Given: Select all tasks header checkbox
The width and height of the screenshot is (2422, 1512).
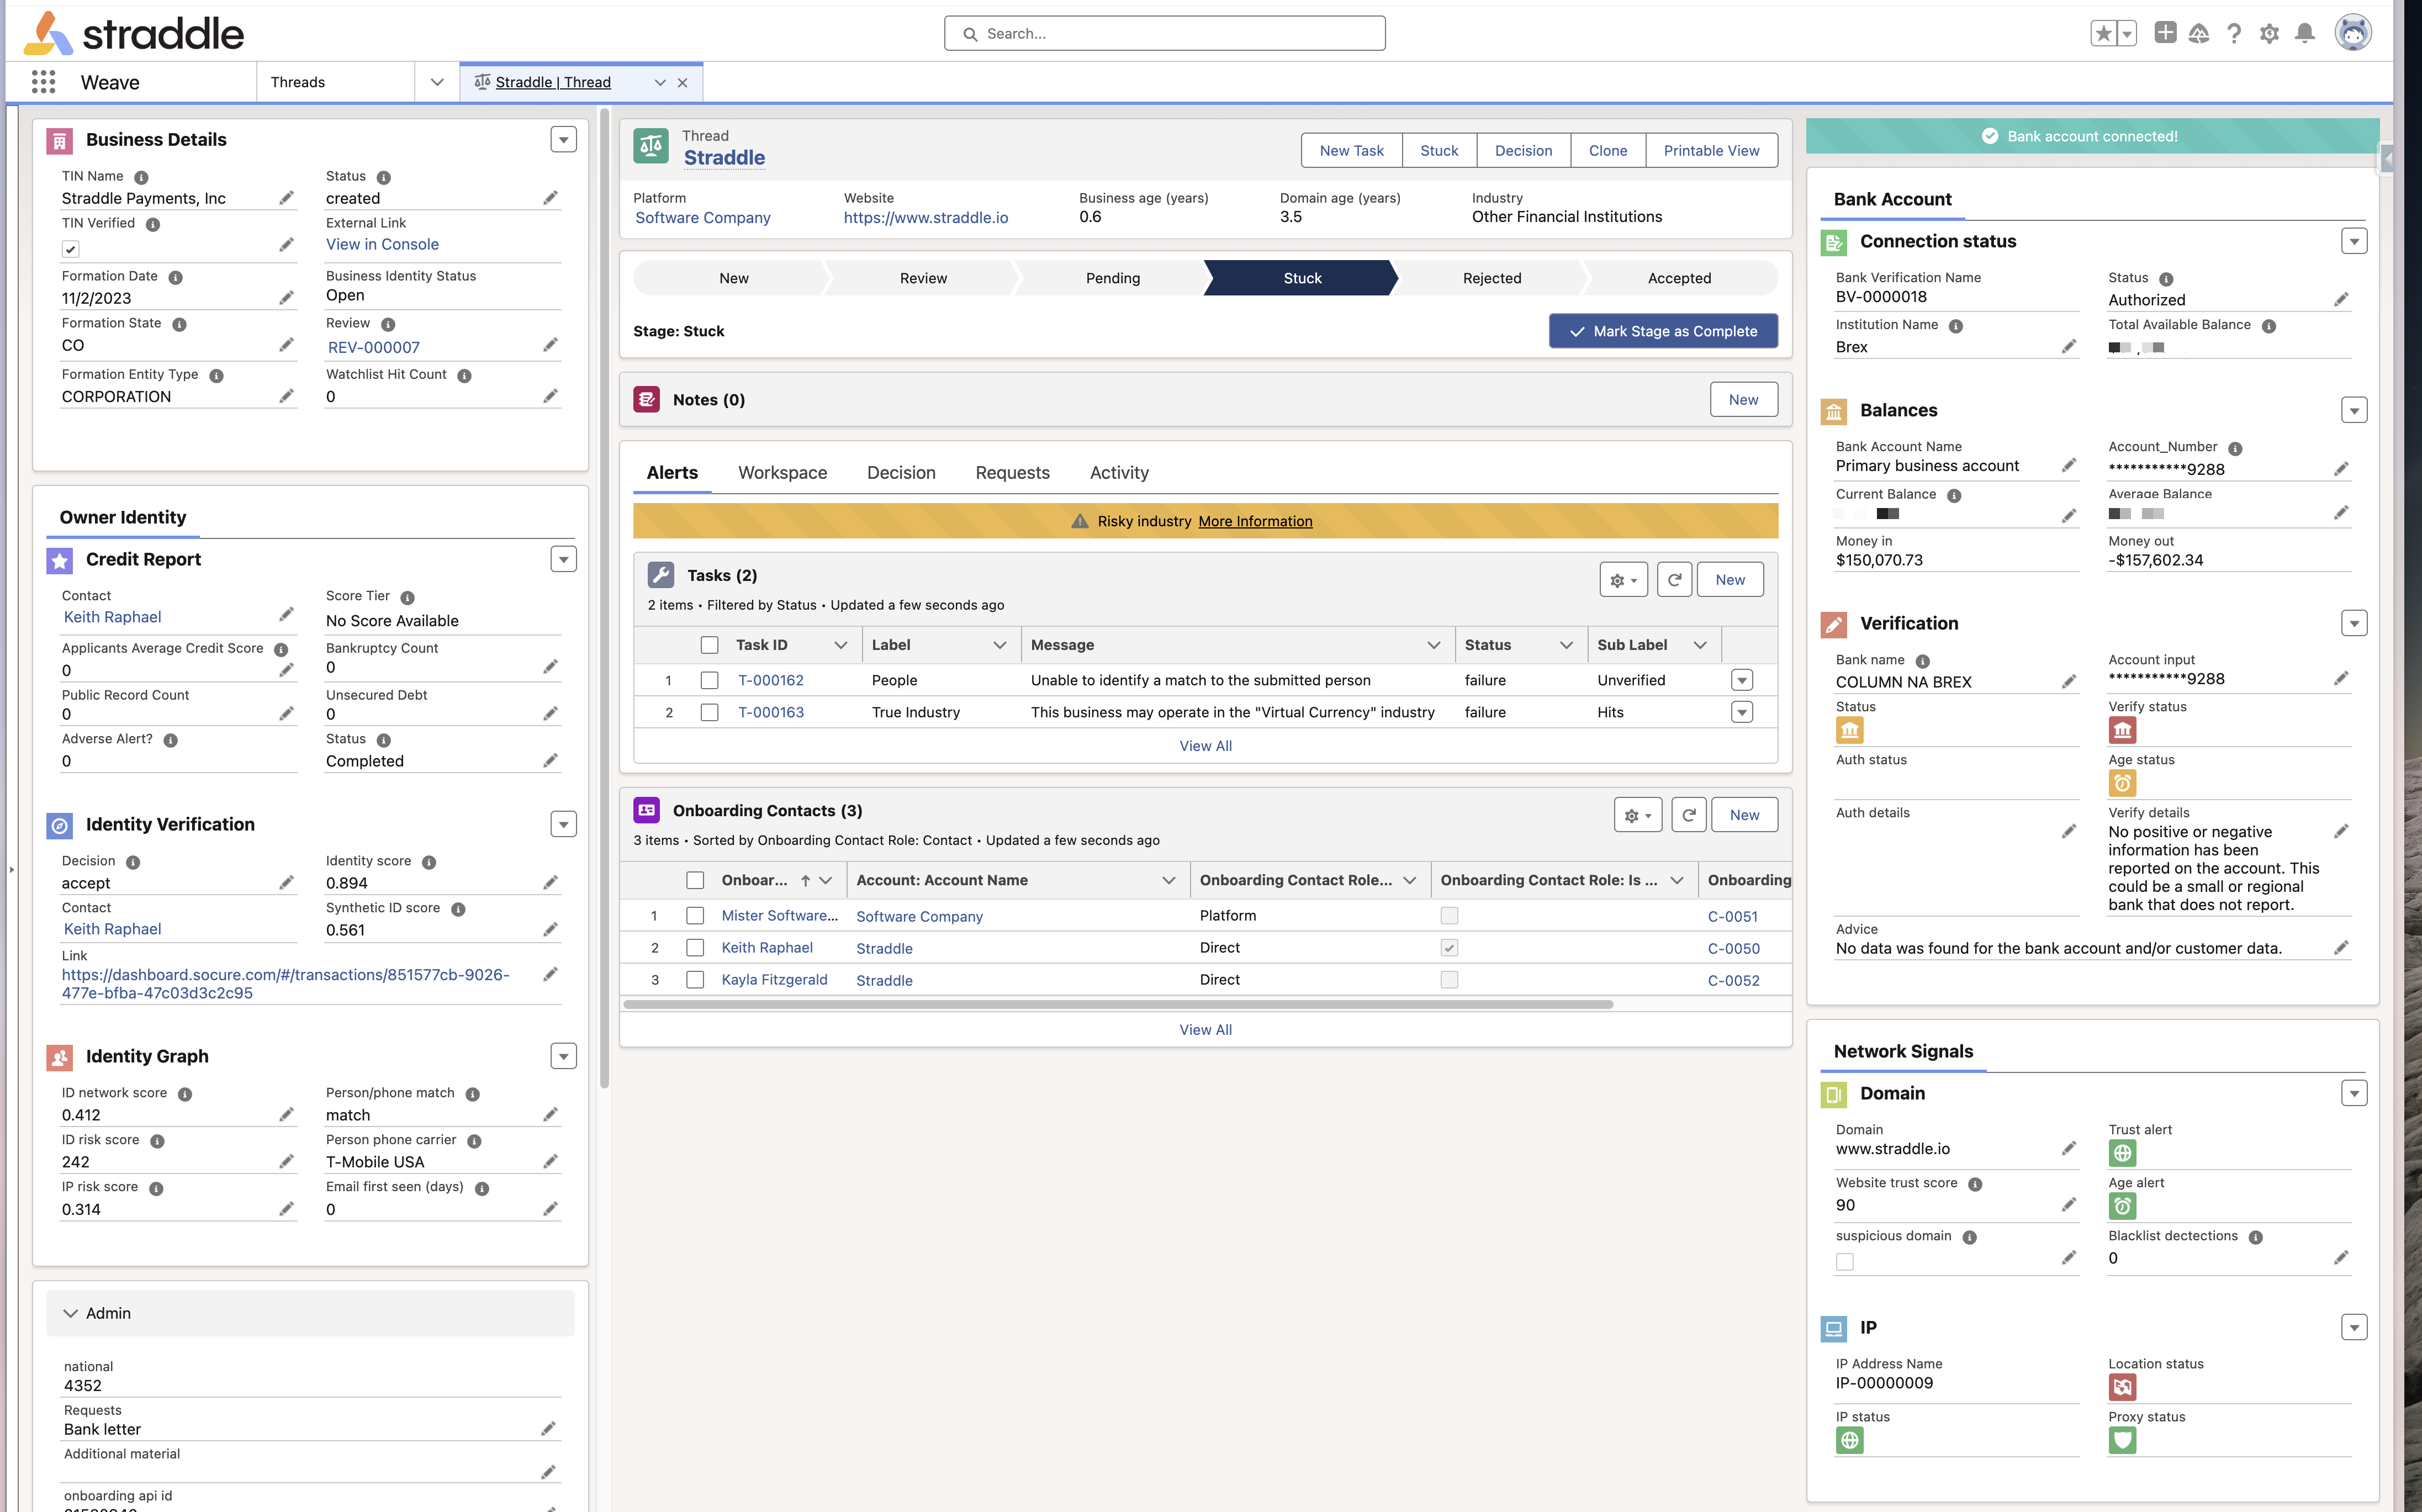Looking at the screenshot, I should [x=709, y=646].
